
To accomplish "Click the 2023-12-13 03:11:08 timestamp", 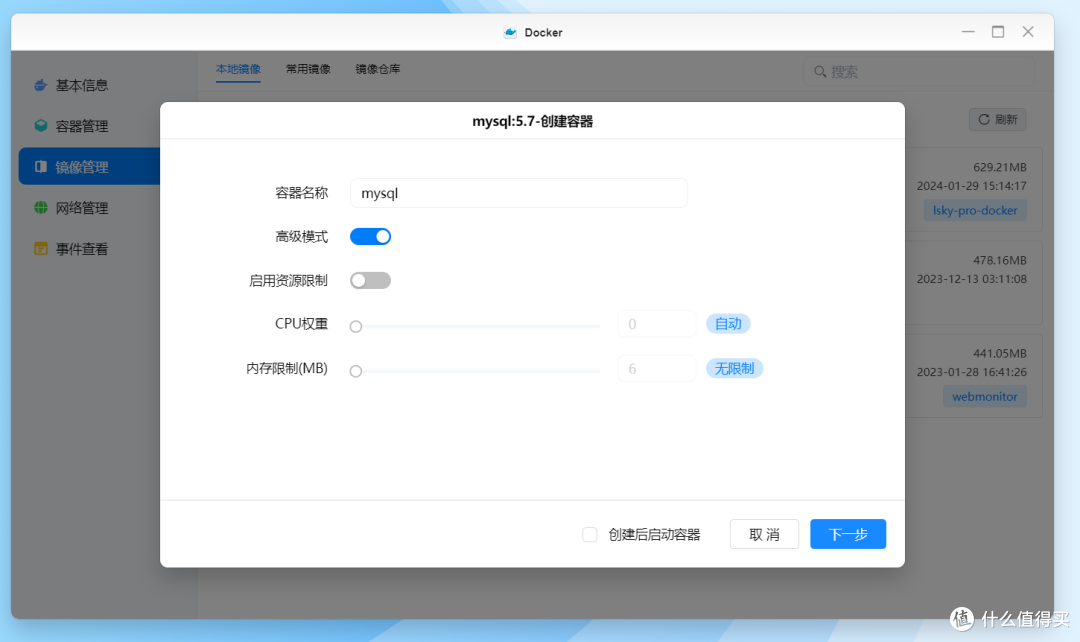I will click(971, 279).
